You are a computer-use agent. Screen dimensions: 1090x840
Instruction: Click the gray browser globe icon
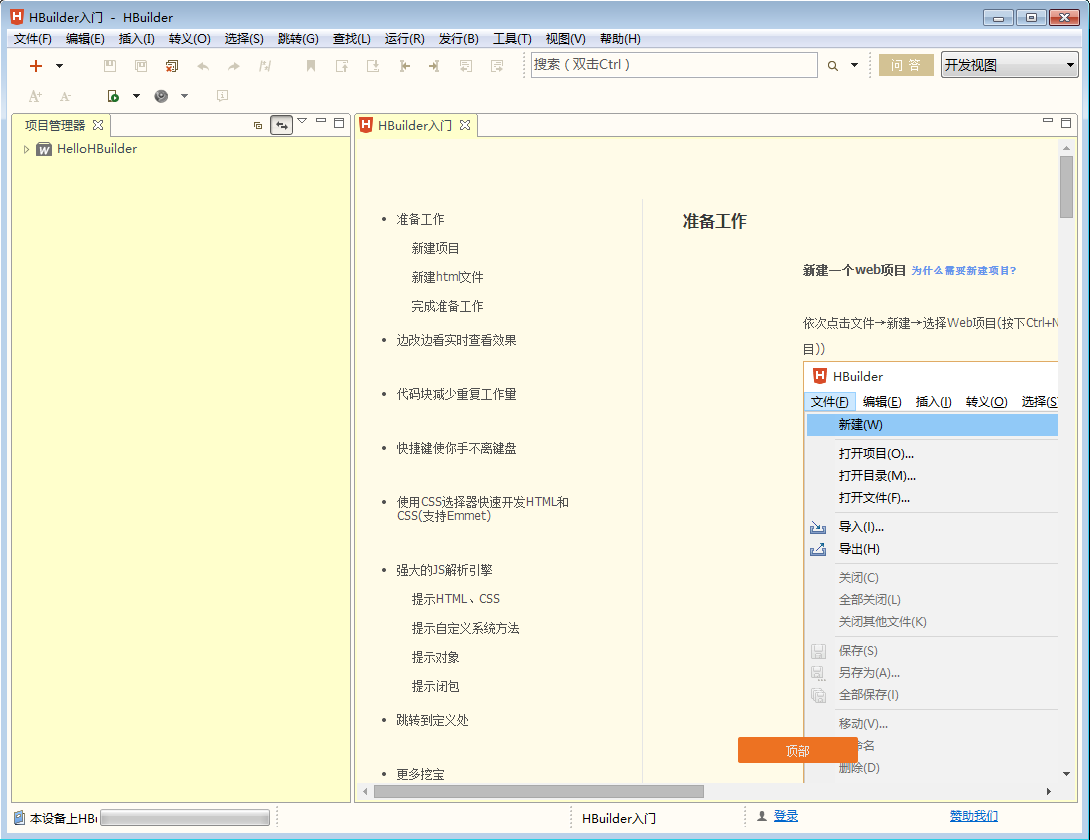click(x=161, y=96)
